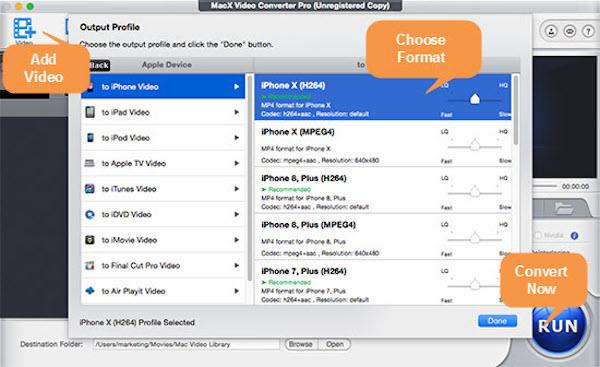Expand the to Apple TV Video arrow
600x367 pixels.
coord(236,163)
